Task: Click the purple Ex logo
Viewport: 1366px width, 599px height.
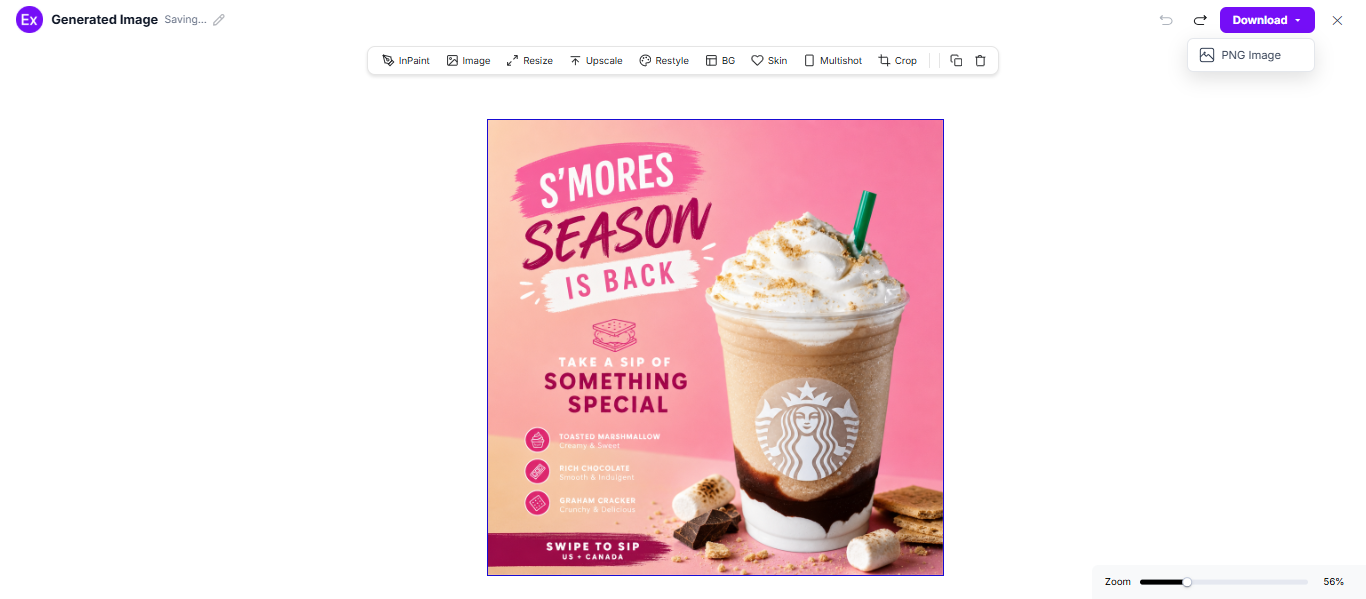Action: pyautogui.click(x=29, y=20)
